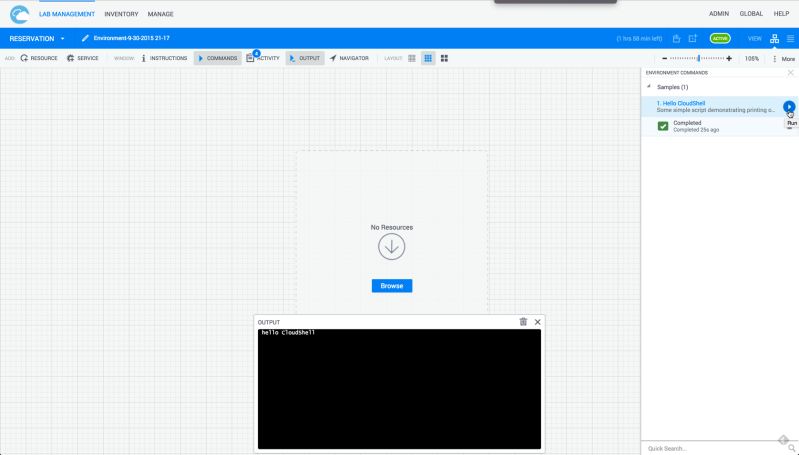
Task: Click the Quick Search magnifier icon
Action: 792,448
